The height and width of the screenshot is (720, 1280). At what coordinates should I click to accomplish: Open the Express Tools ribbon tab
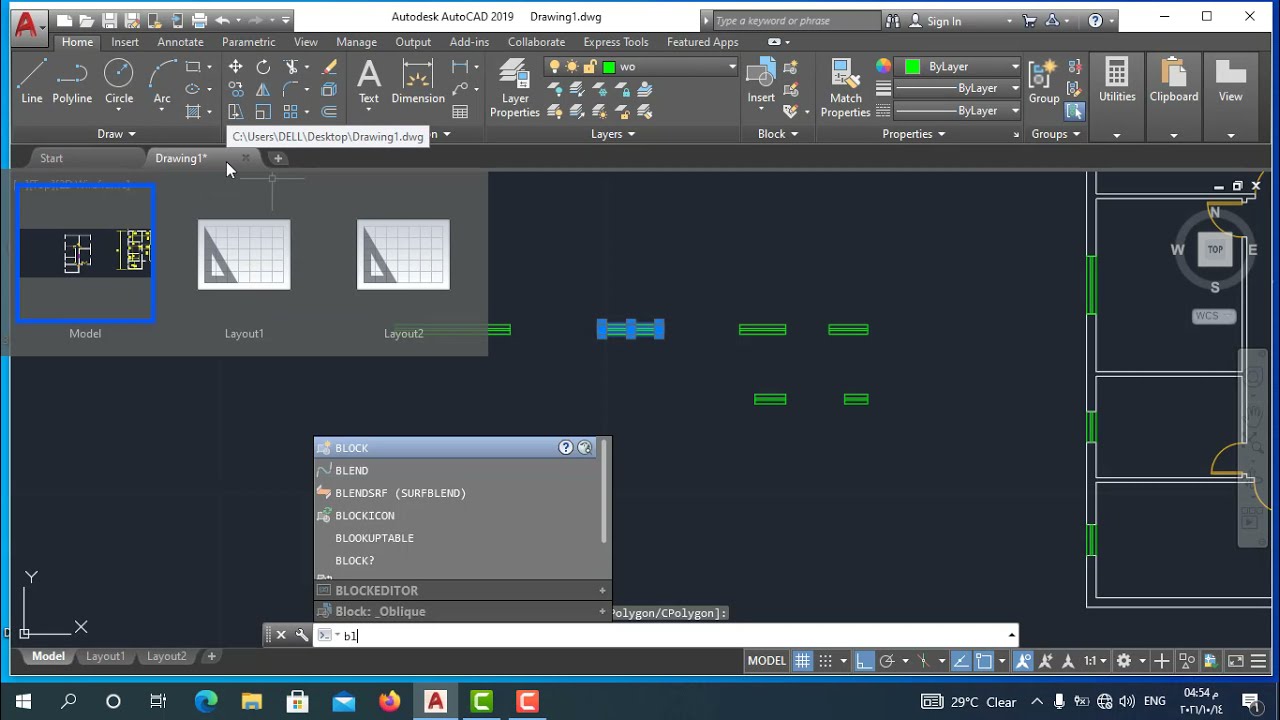click(616, 42)
